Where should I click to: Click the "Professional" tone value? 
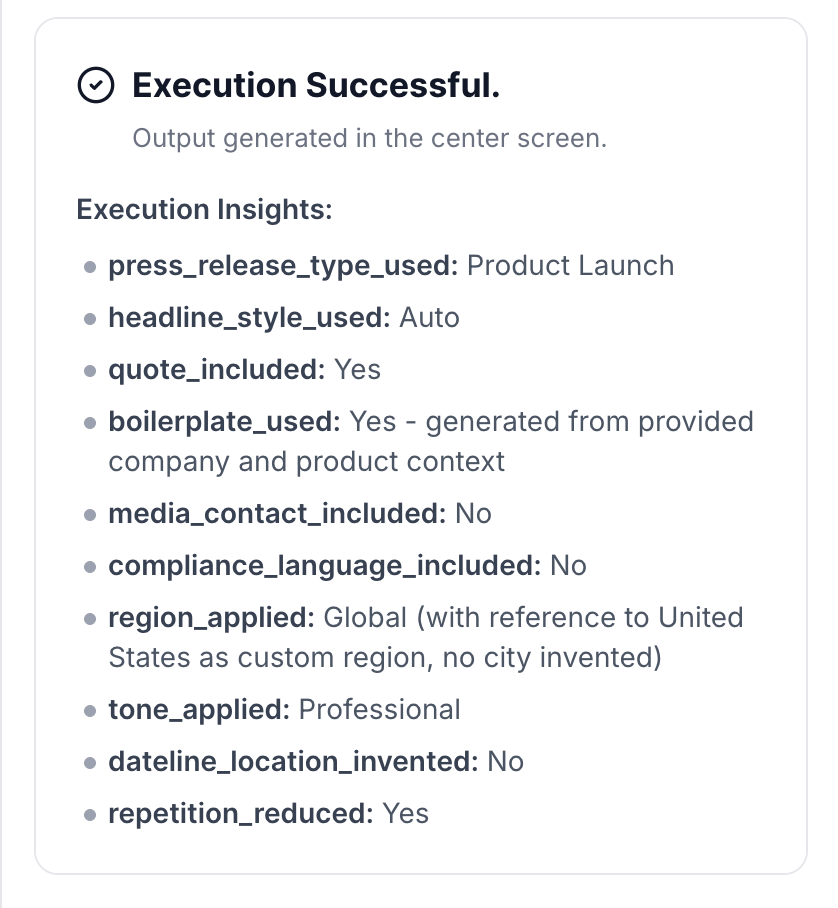[x=380, y=710]
